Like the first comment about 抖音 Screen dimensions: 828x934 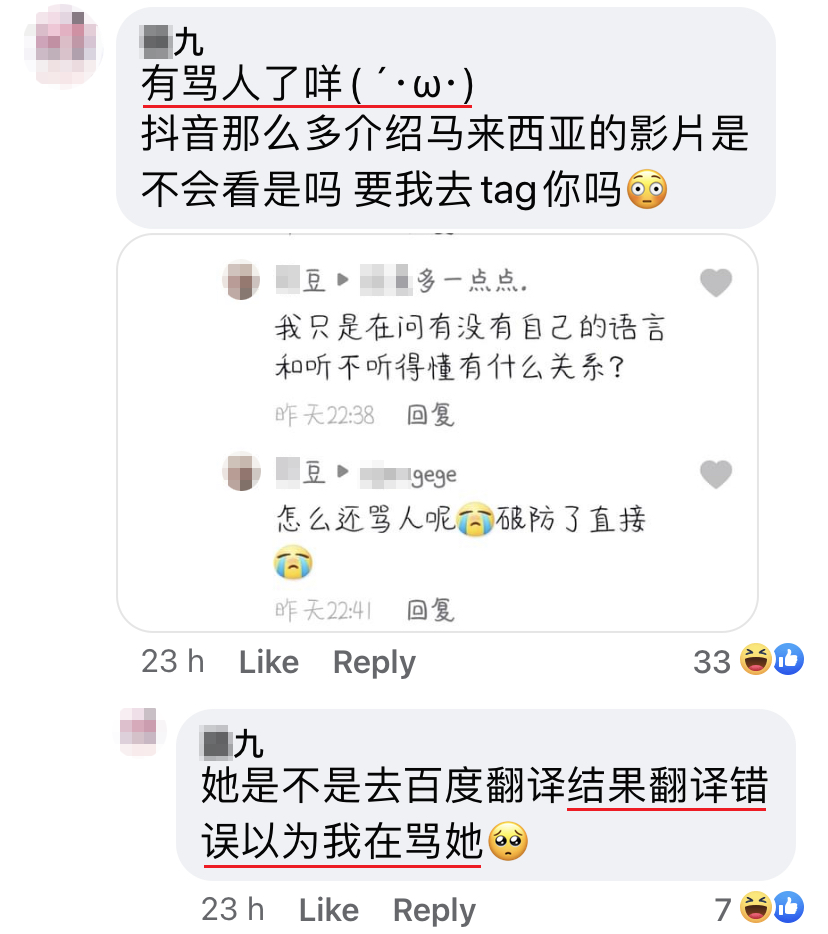coord(269,662)
